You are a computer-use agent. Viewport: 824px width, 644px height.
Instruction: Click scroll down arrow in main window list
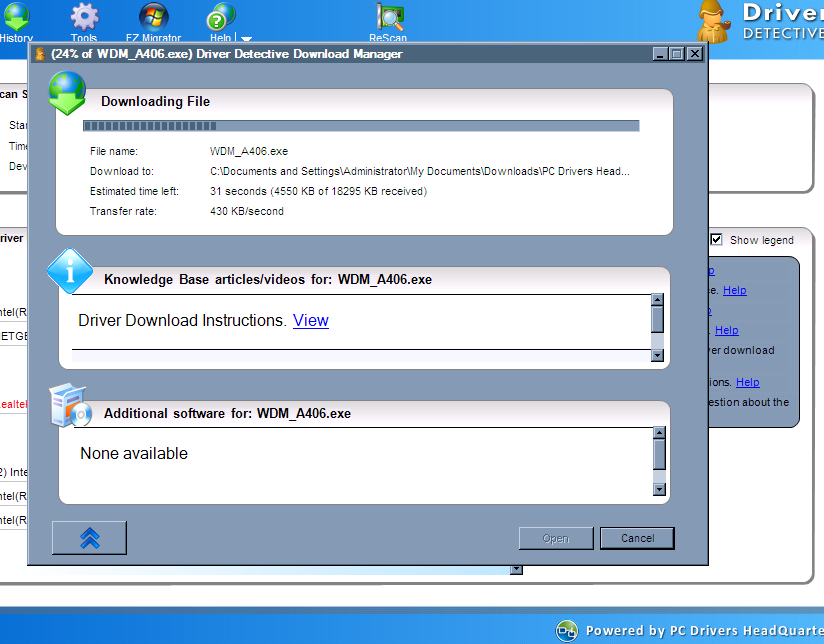pyautogui.click(x=517, y=569)
